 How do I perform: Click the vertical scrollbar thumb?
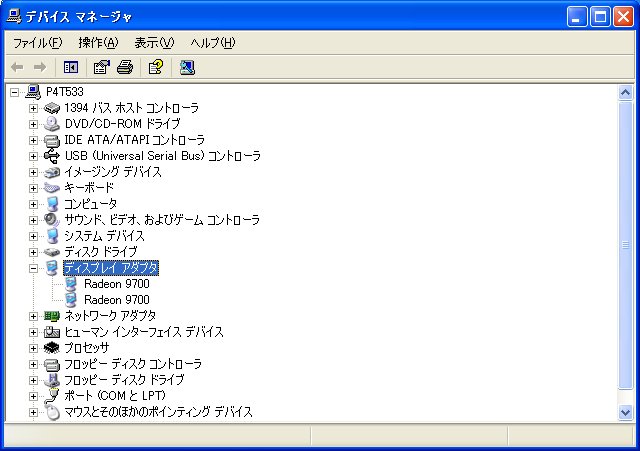click(x=625, y=245)
